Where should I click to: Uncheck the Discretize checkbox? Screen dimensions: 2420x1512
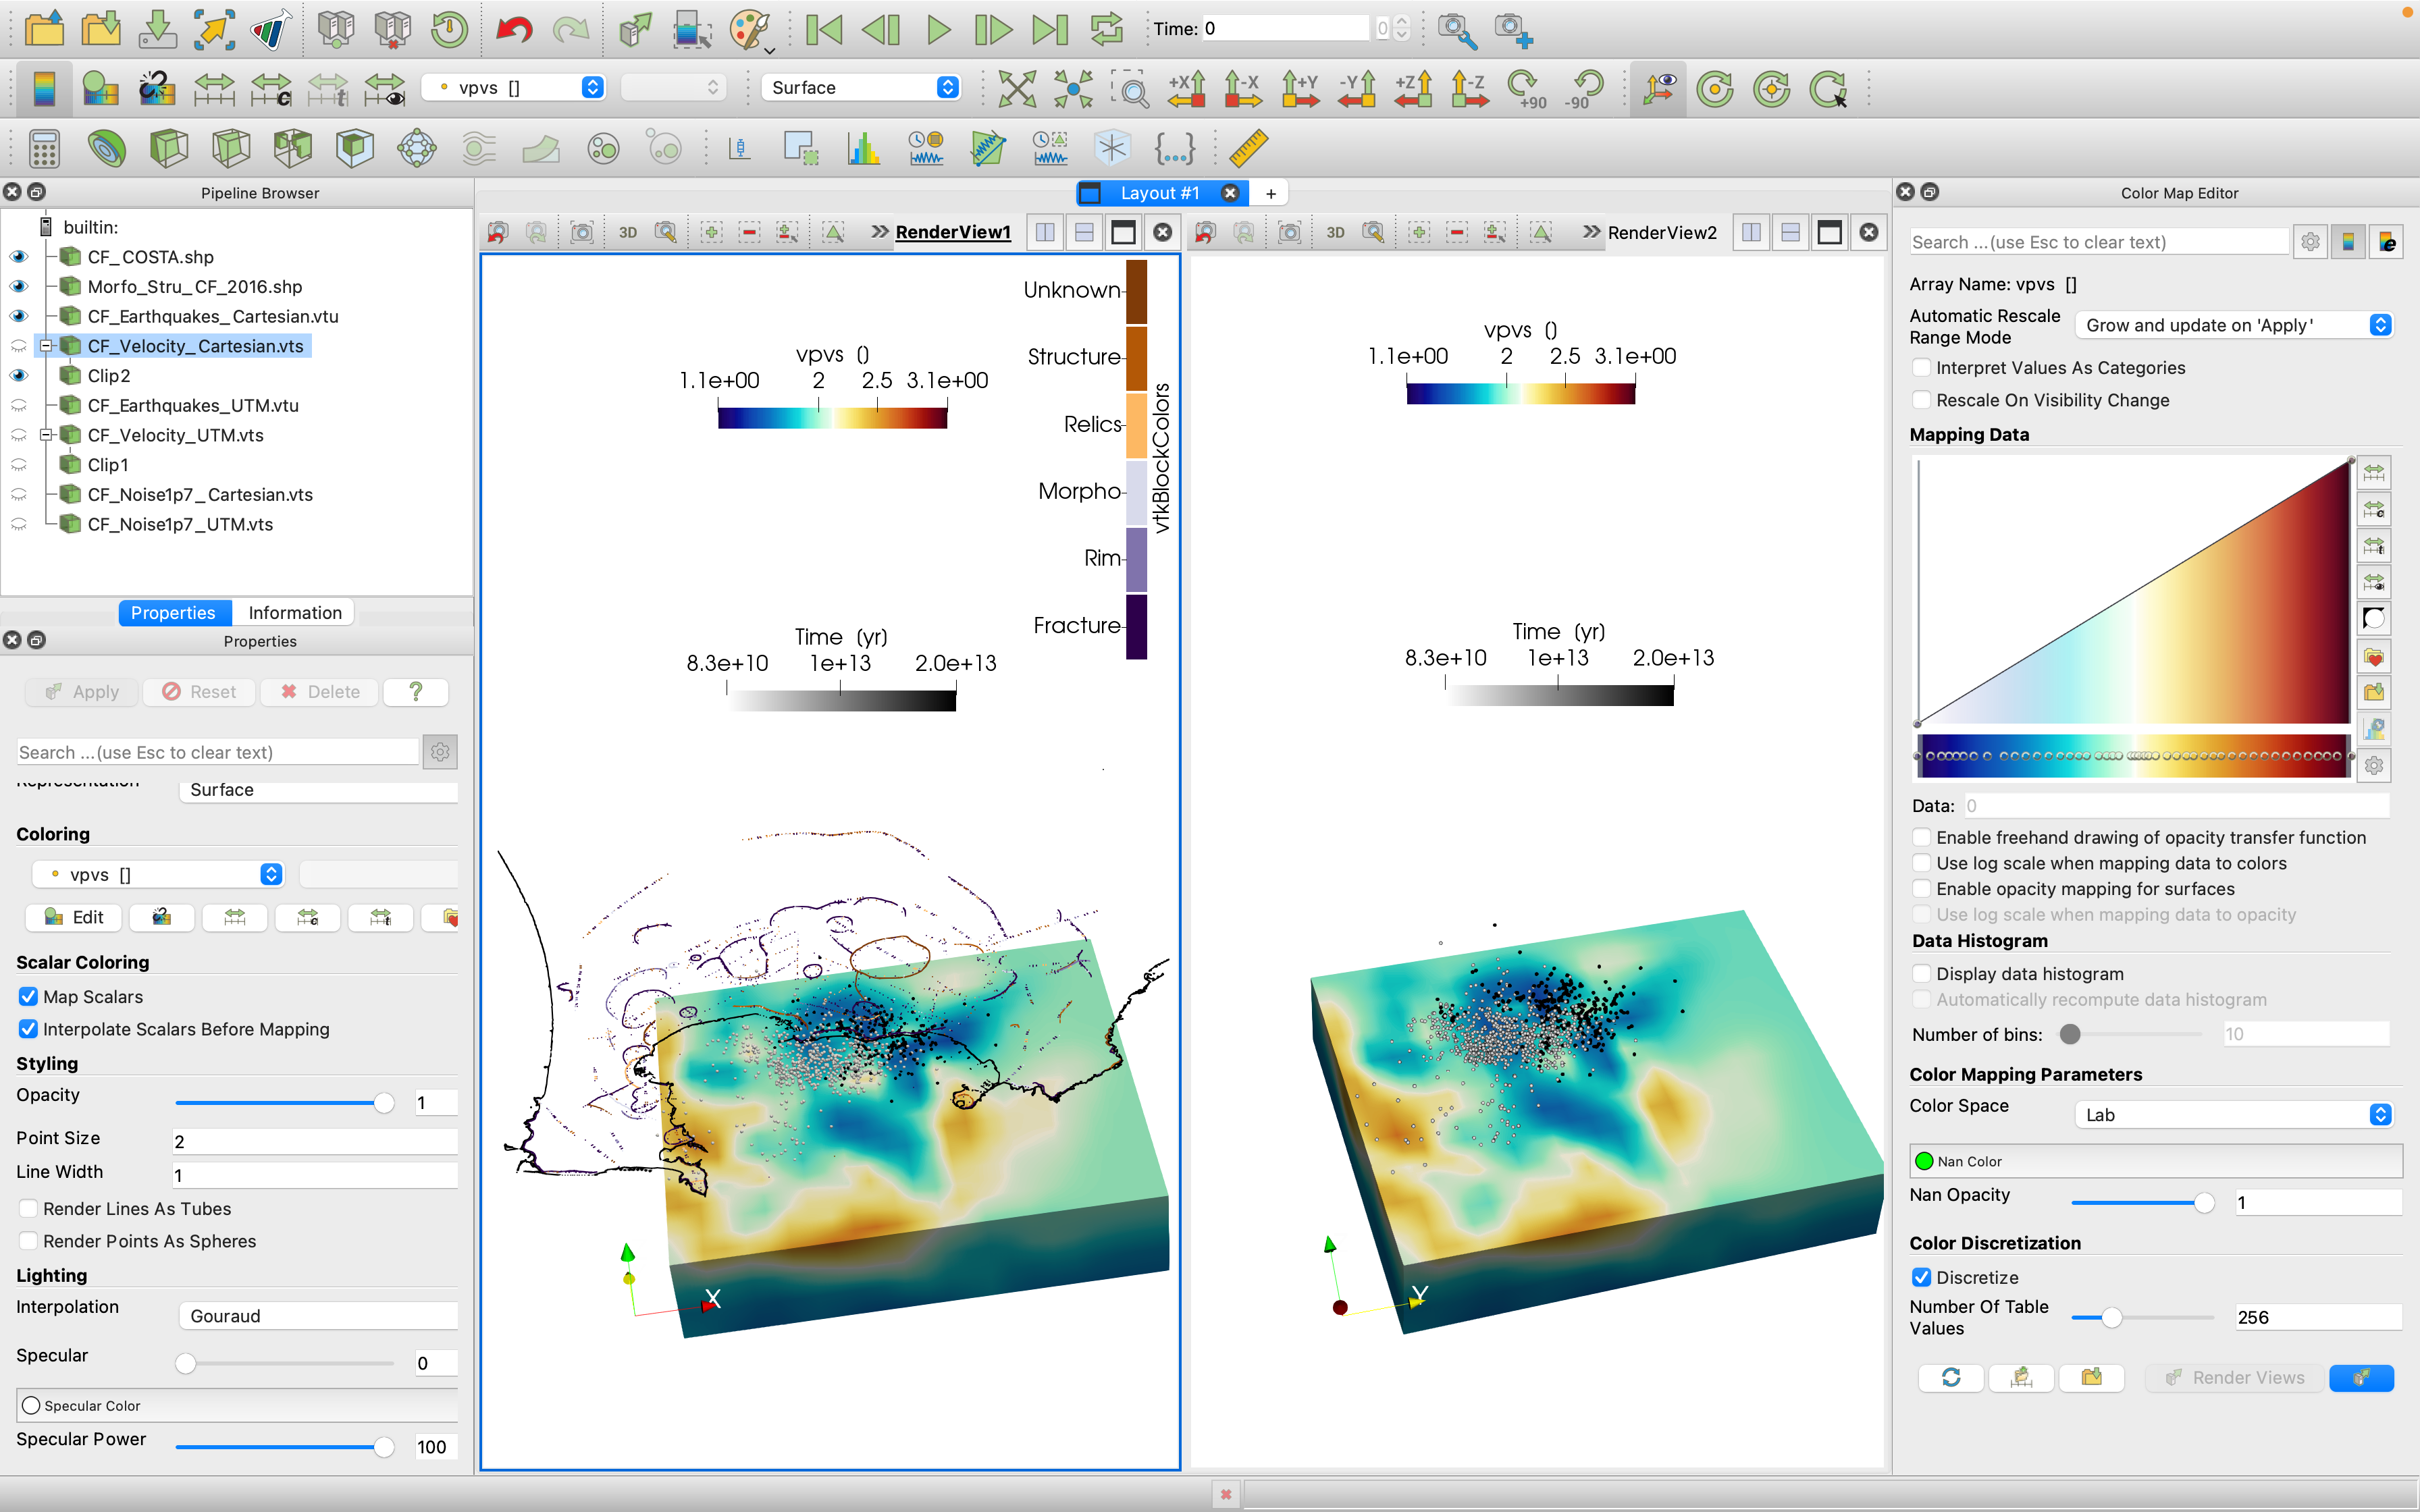[1921, 1277]
